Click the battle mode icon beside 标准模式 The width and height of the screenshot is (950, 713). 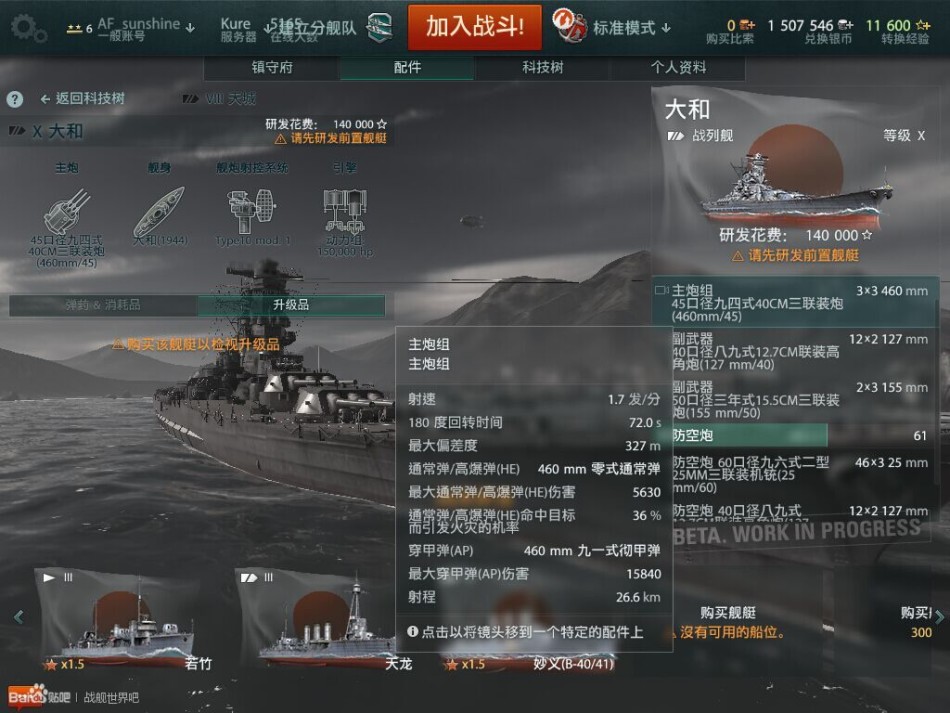570,25
